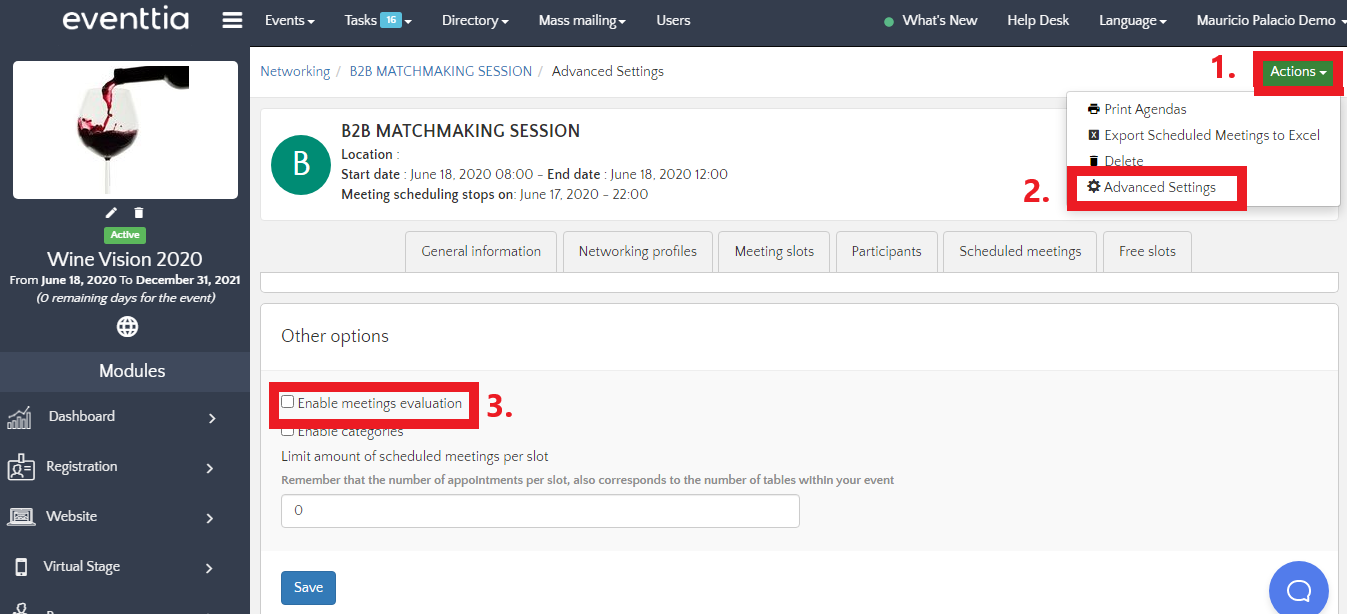Follow the Networking breadcrumb link
The image size is (1347, 614).
pyautogui.click(x=295, y=71)
